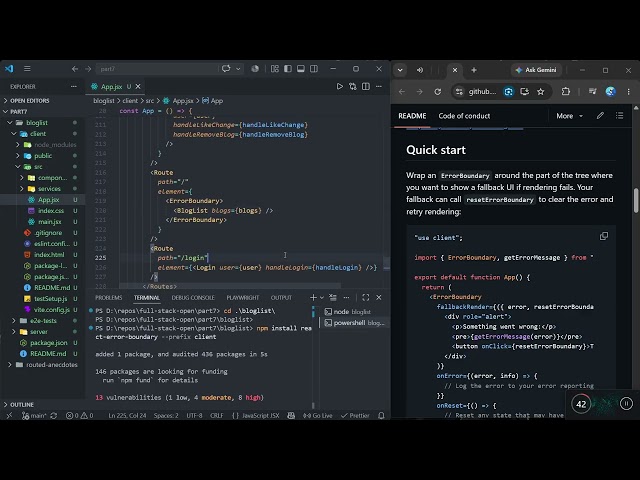Viewport: 640px width, 480px height.
Task: Maximize the terminal panel
Action: tap(366, 298)
